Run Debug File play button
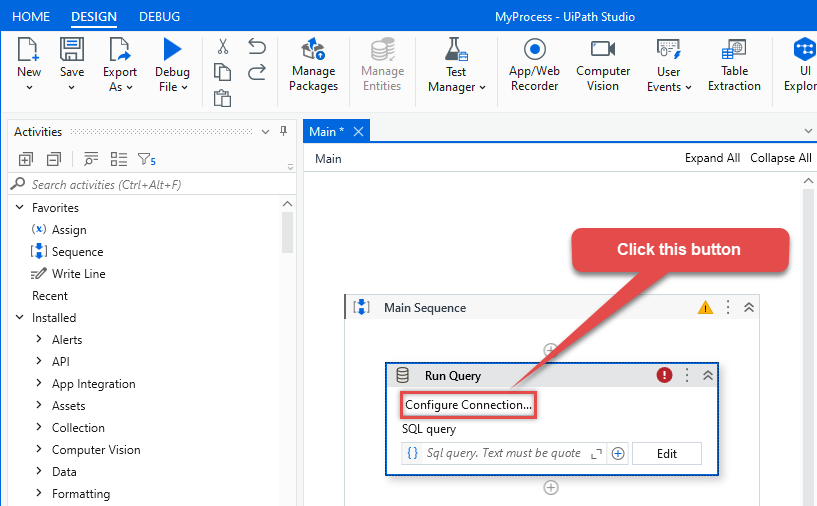This screenshot has width=817, height=506. coord(172,50)
